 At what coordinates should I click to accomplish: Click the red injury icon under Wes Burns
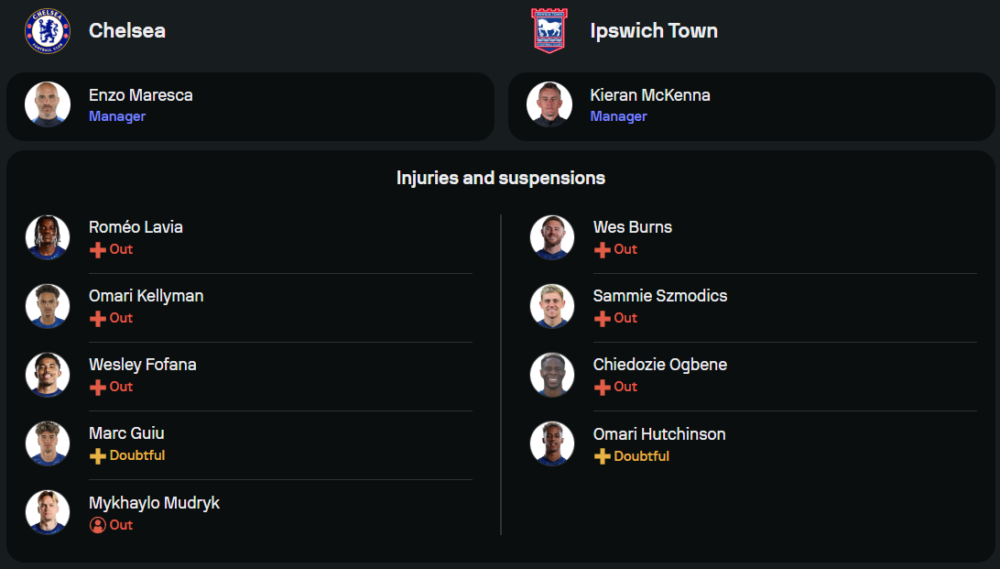[602, 250]
